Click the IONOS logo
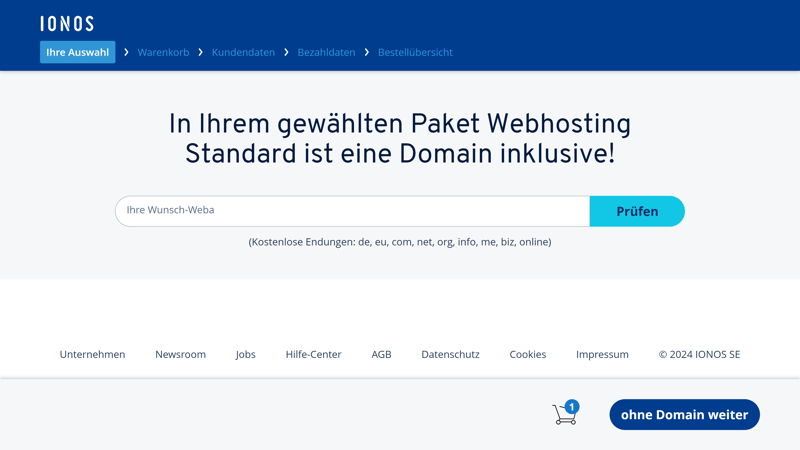This screenshot has height=450, width=800. (67, 23)
